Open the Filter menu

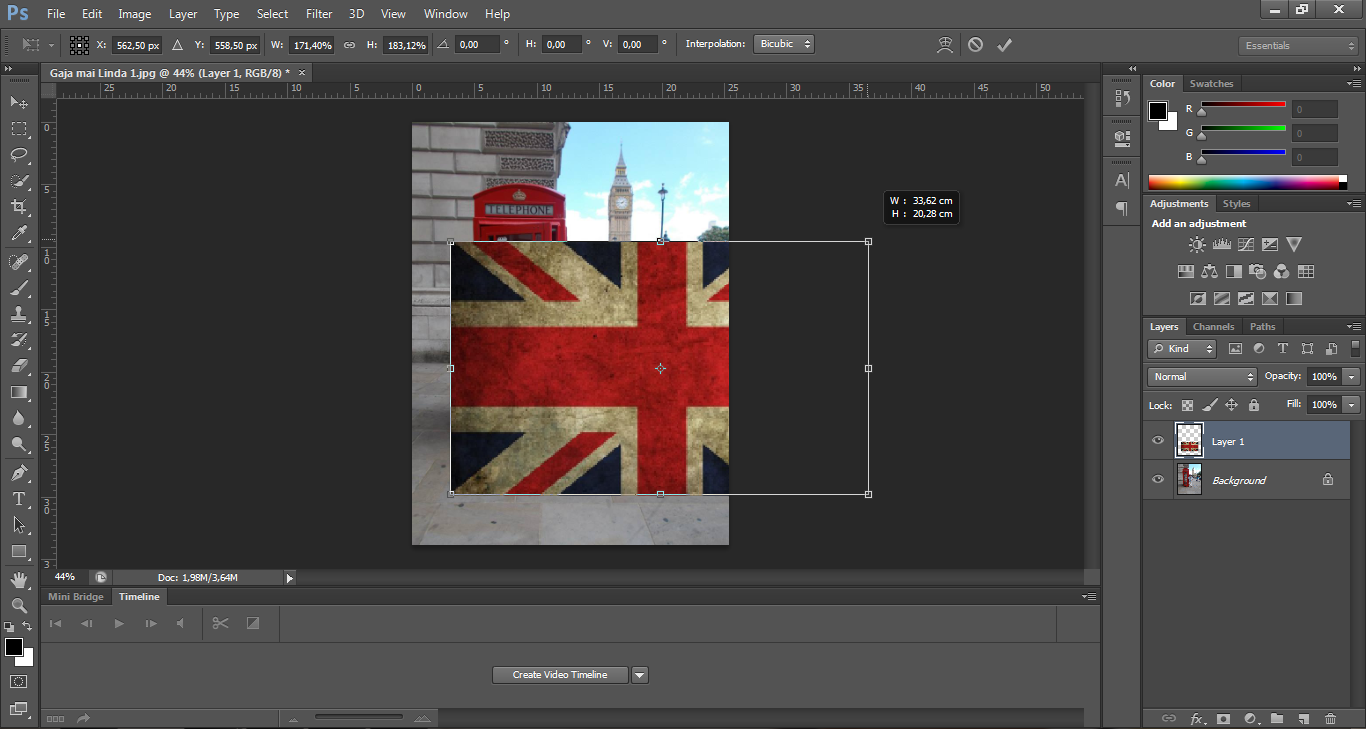click(319, 14)
